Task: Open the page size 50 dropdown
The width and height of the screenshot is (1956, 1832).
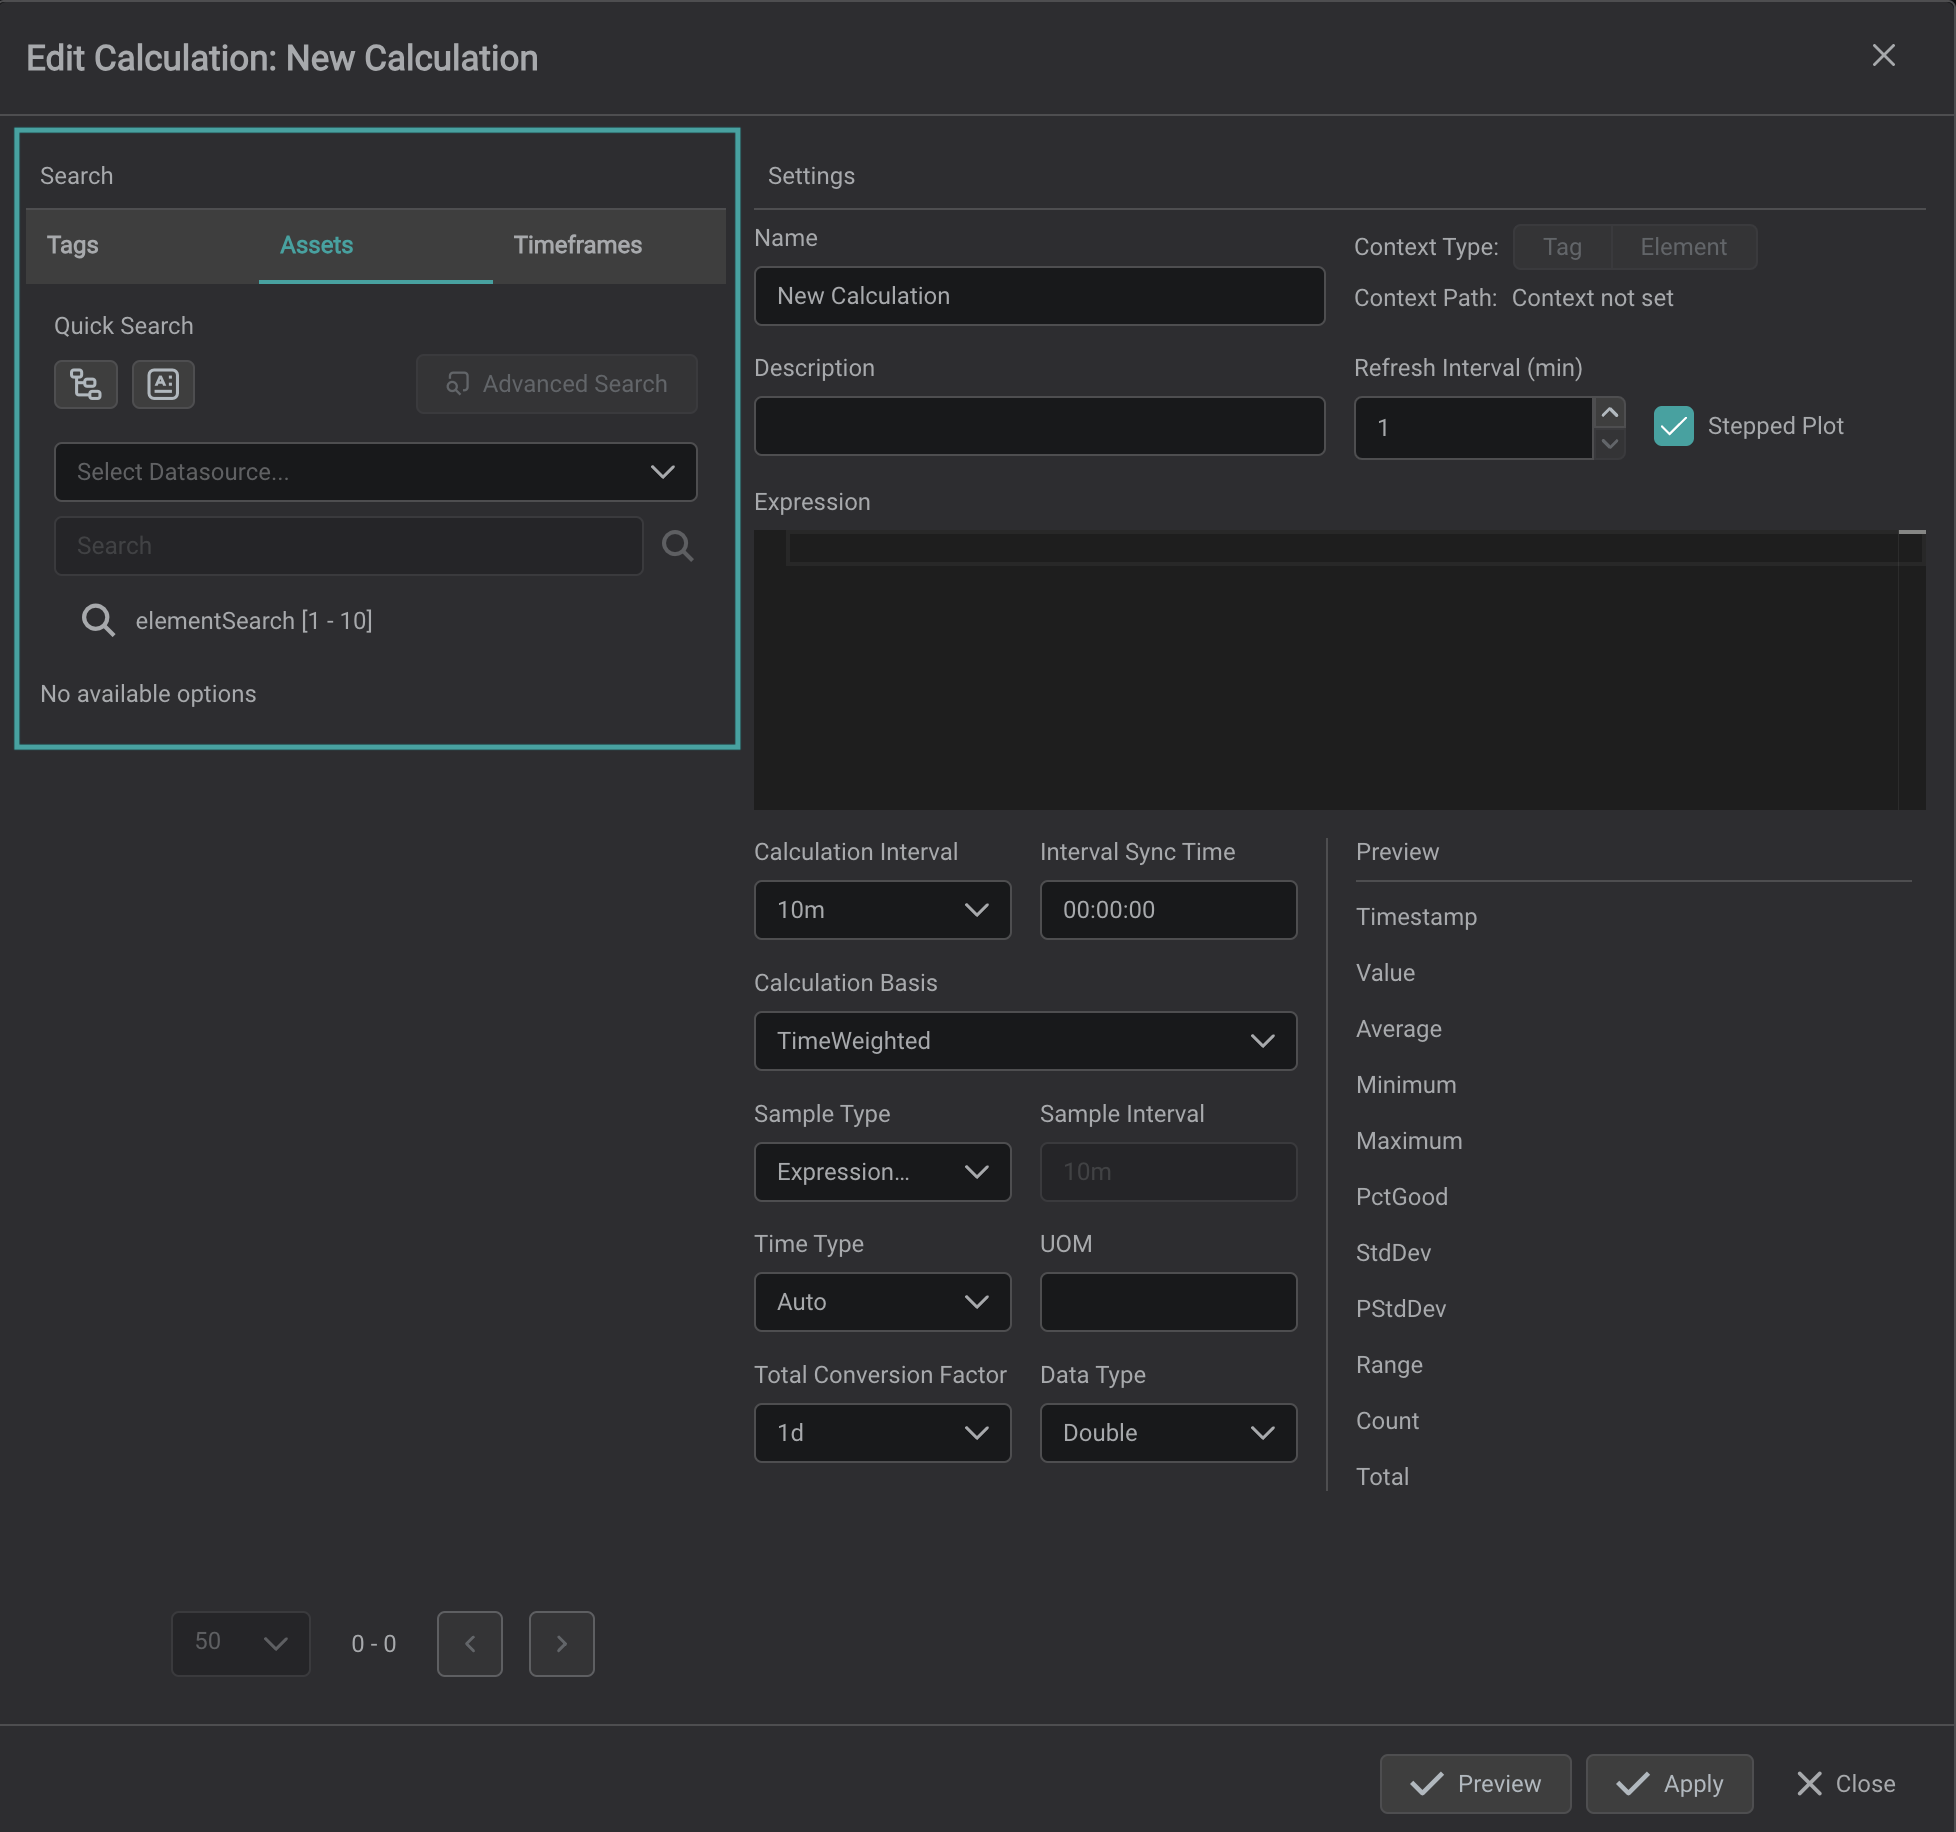Action: (x=241, y=1643)
